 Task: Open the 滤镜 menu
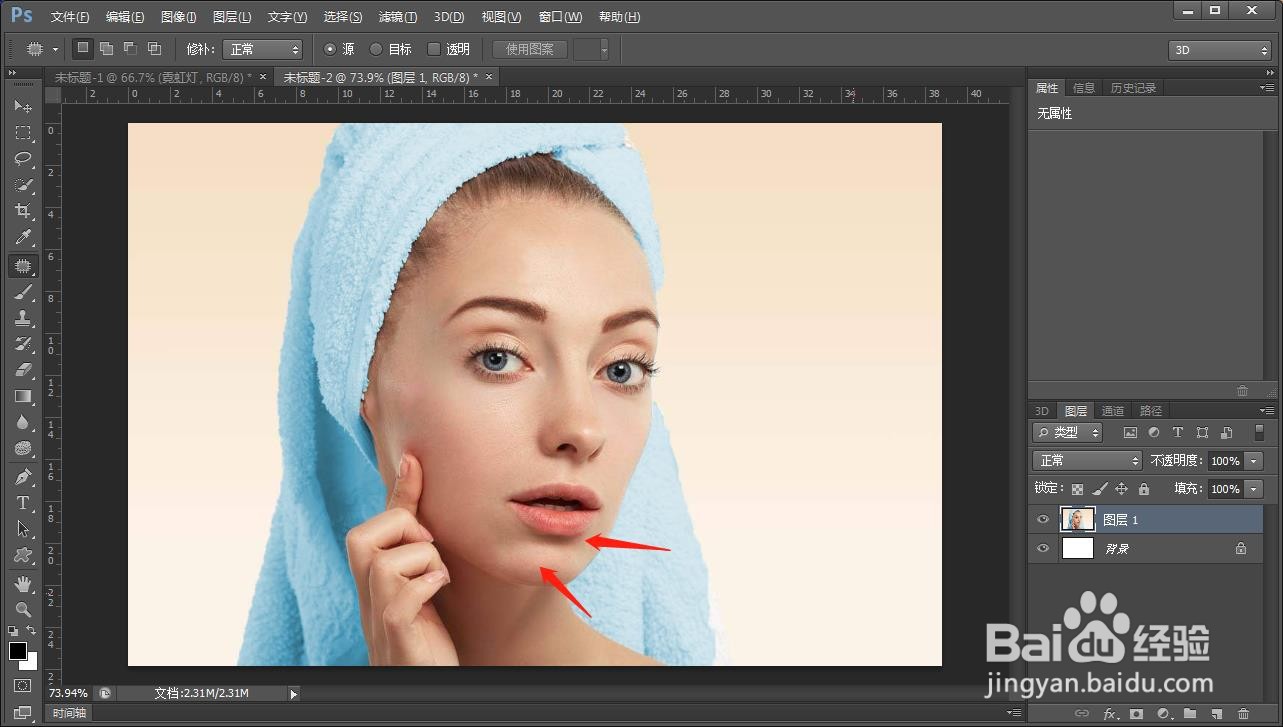click(x=398, y=17)
